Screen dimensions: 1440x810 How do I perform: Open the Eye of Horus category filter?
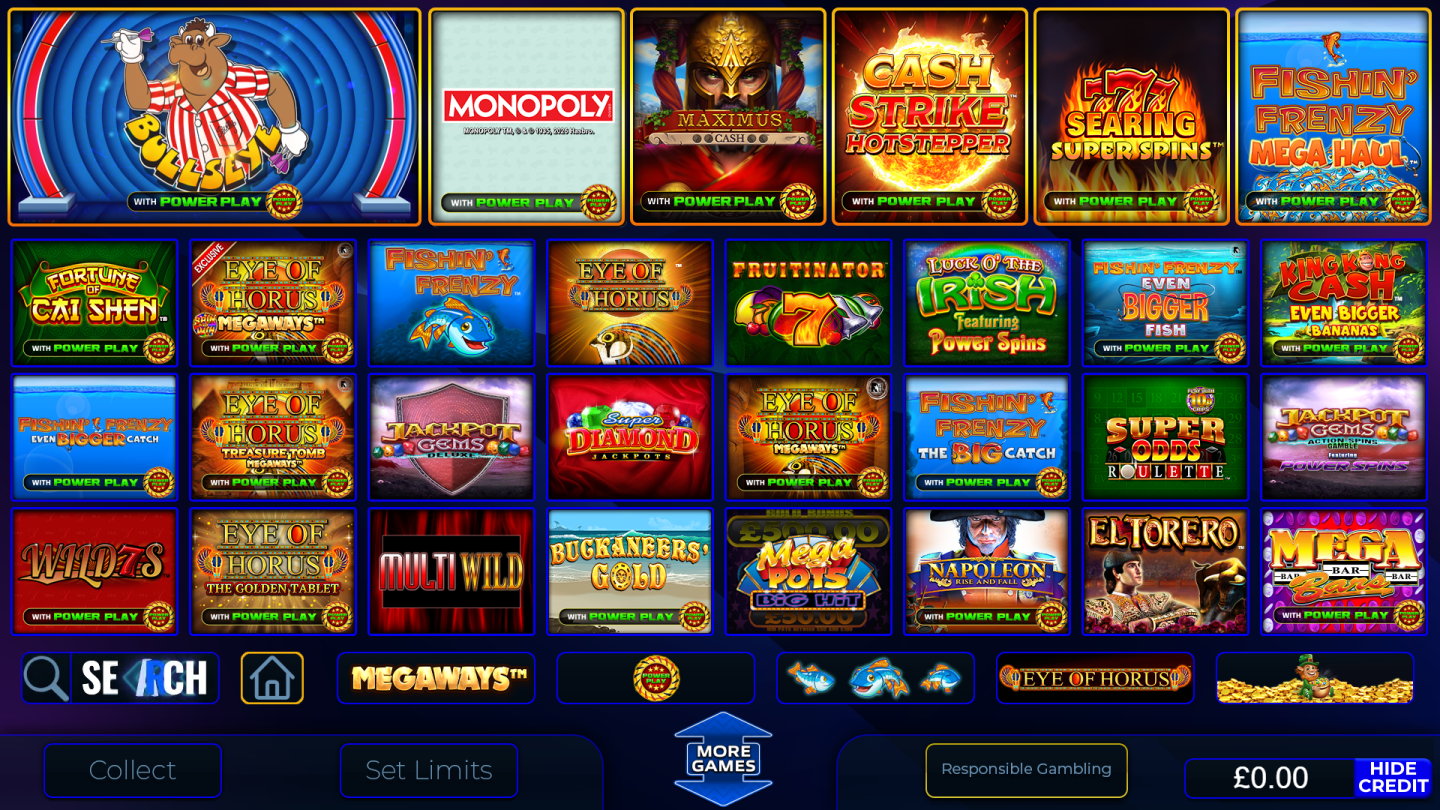point(1095,678)
